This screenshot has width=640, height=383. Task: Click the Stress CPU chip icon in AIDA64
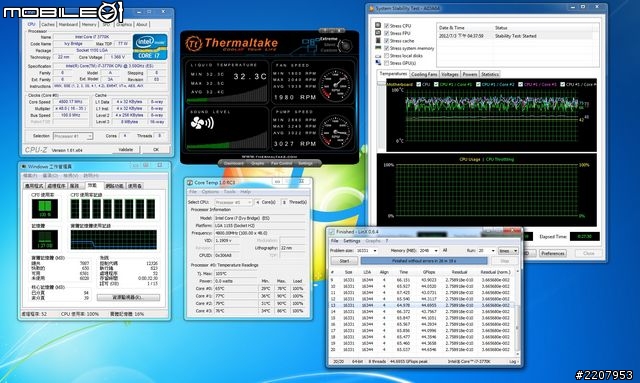tap(378, 25)
